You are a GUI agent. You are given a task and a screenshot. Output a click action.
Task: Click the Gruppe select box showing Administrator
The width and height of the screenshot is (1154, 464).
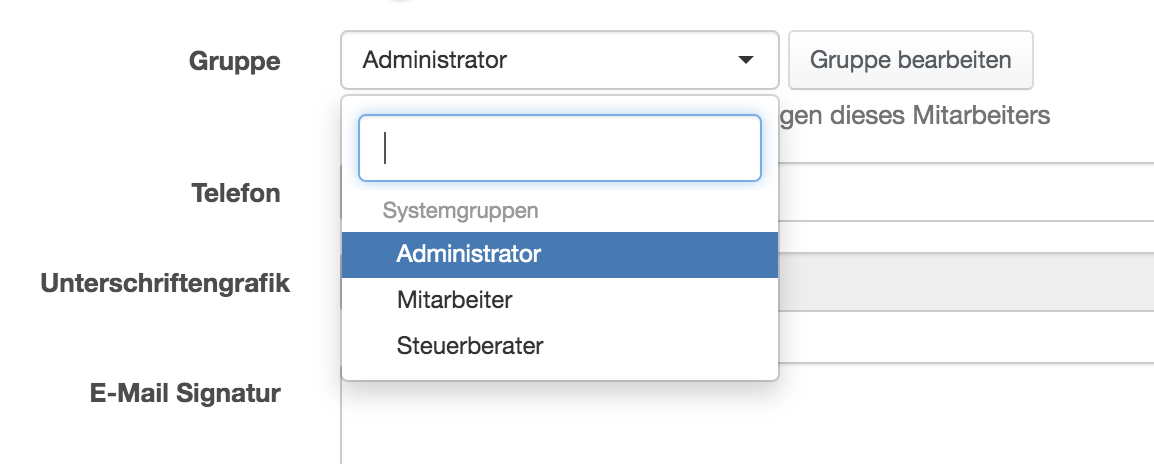coord(540,60)
